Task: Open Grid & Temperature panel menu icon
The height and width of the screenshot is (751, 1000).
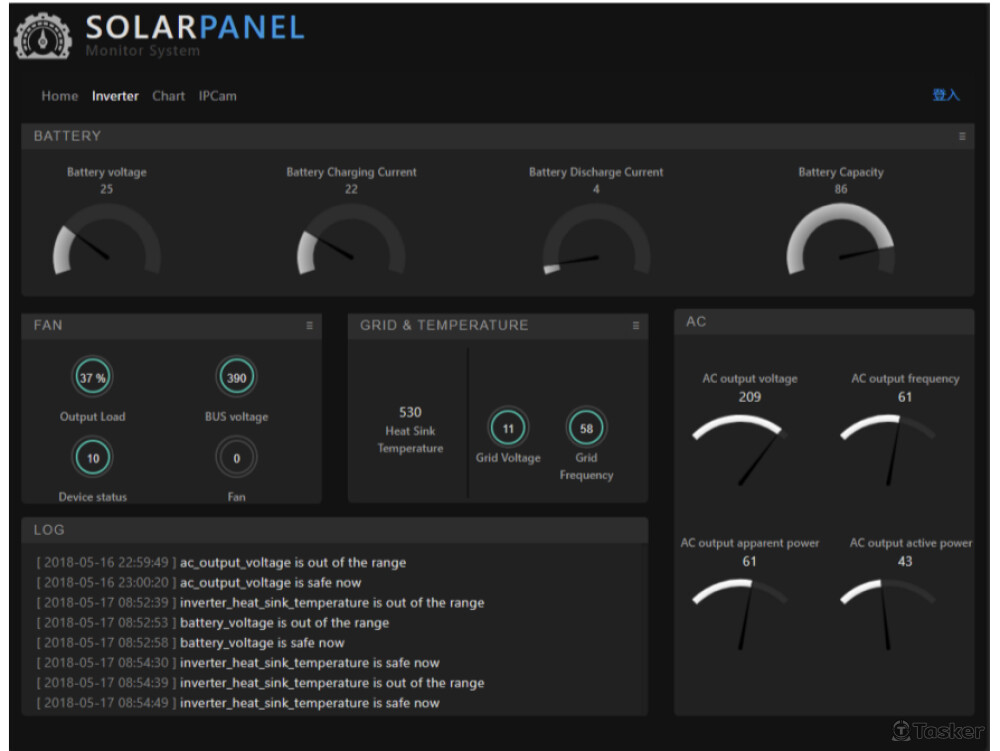Action: [635, 325]
